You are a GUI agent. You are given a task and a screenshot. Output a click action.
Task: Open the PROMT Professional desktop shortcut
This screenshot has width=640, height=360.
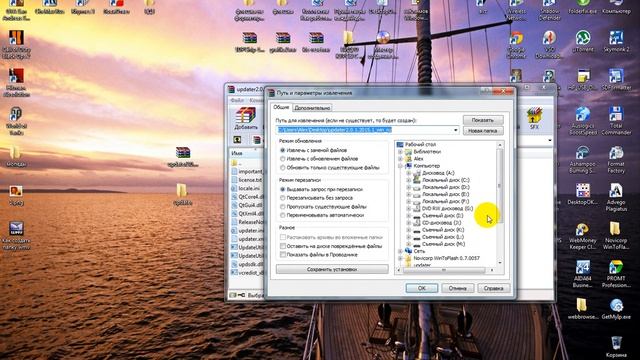click(616, 274)
